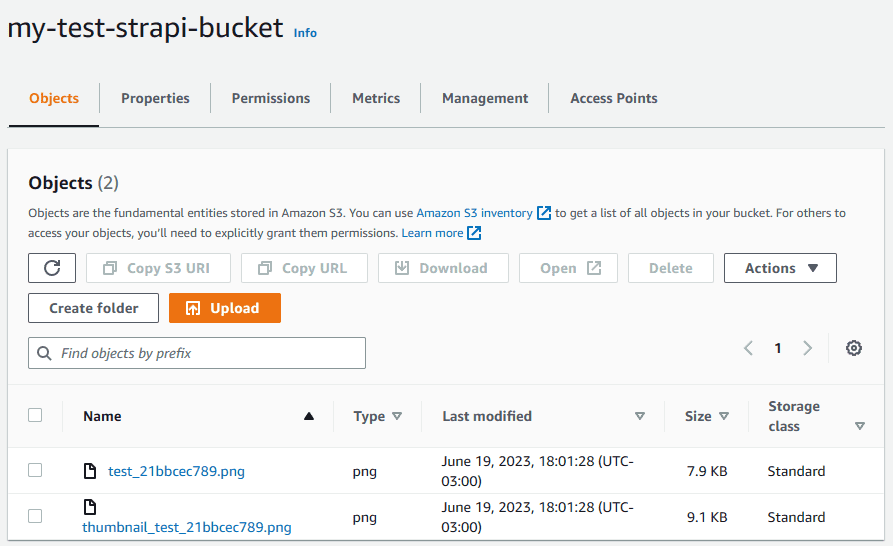Click the Delete button
Image resolution: width=893 pixels, height=546 pixels.
(x=671, y=268)
